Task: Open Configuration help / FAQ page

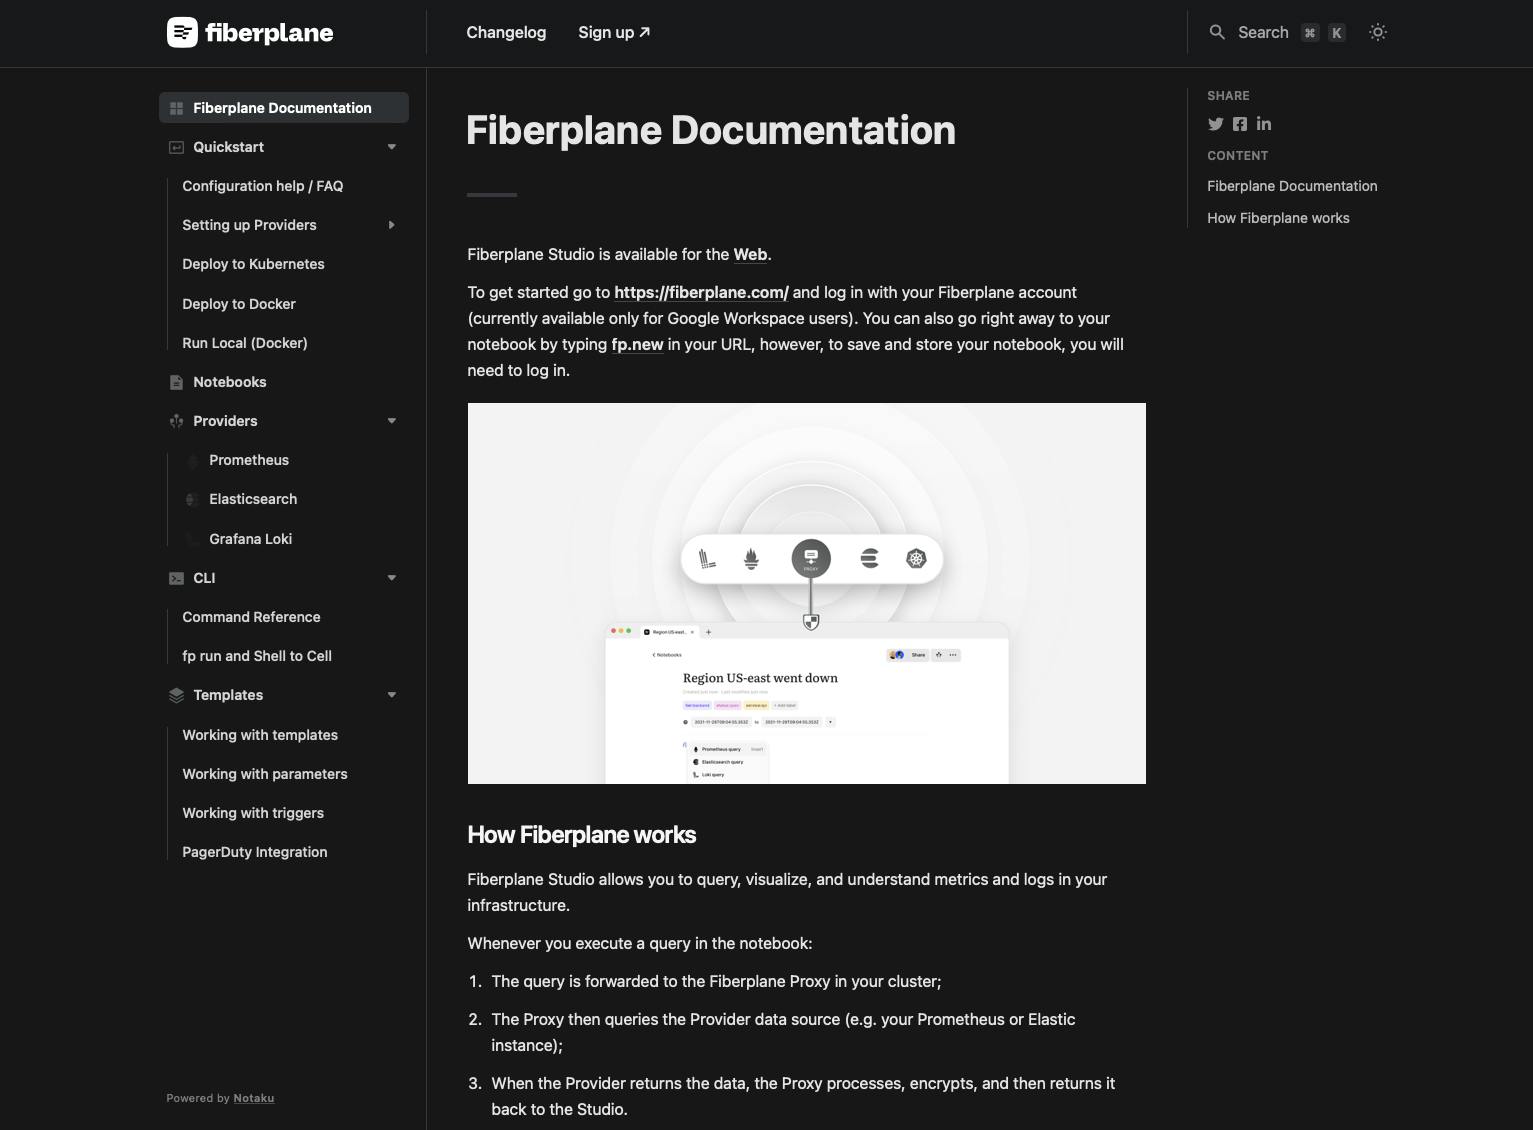Action: [x=262, y=186]
